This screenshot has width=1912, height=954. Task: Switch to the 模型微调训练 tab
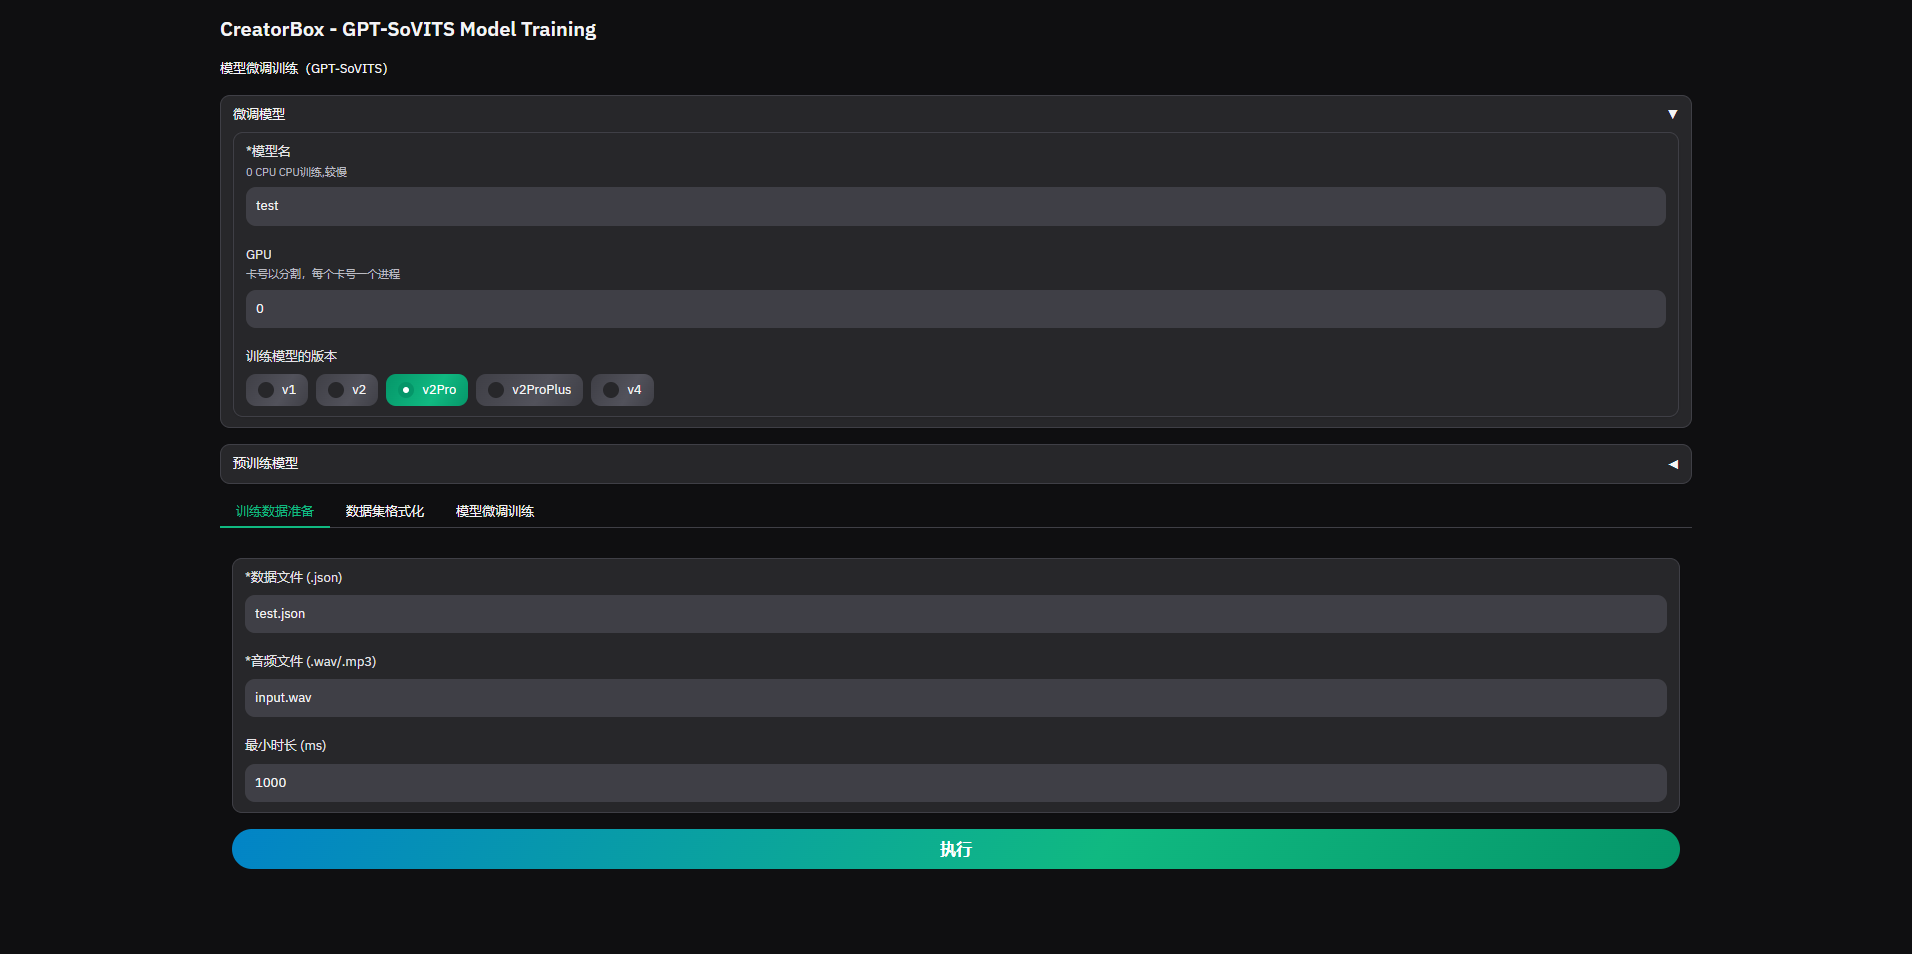click(495, 511)
